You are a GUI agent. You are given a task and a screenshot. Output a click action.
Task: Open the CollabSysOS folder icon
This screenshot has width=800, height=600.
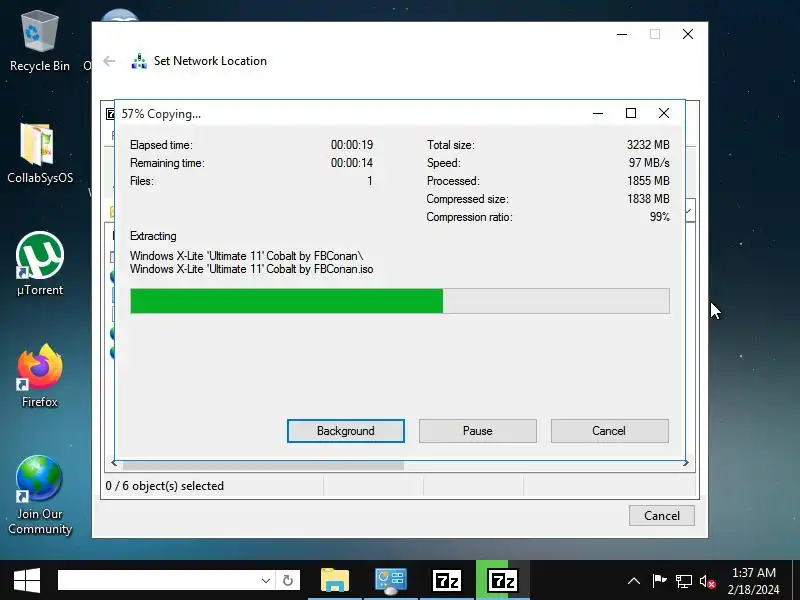(x=39, y=153)
